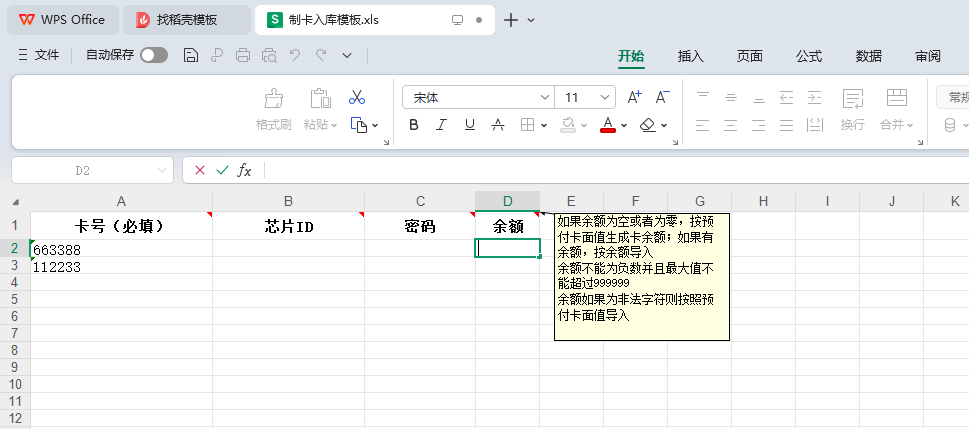Select cell A2 containing 663388
969x429 pixels.
[x=120, y=249]
